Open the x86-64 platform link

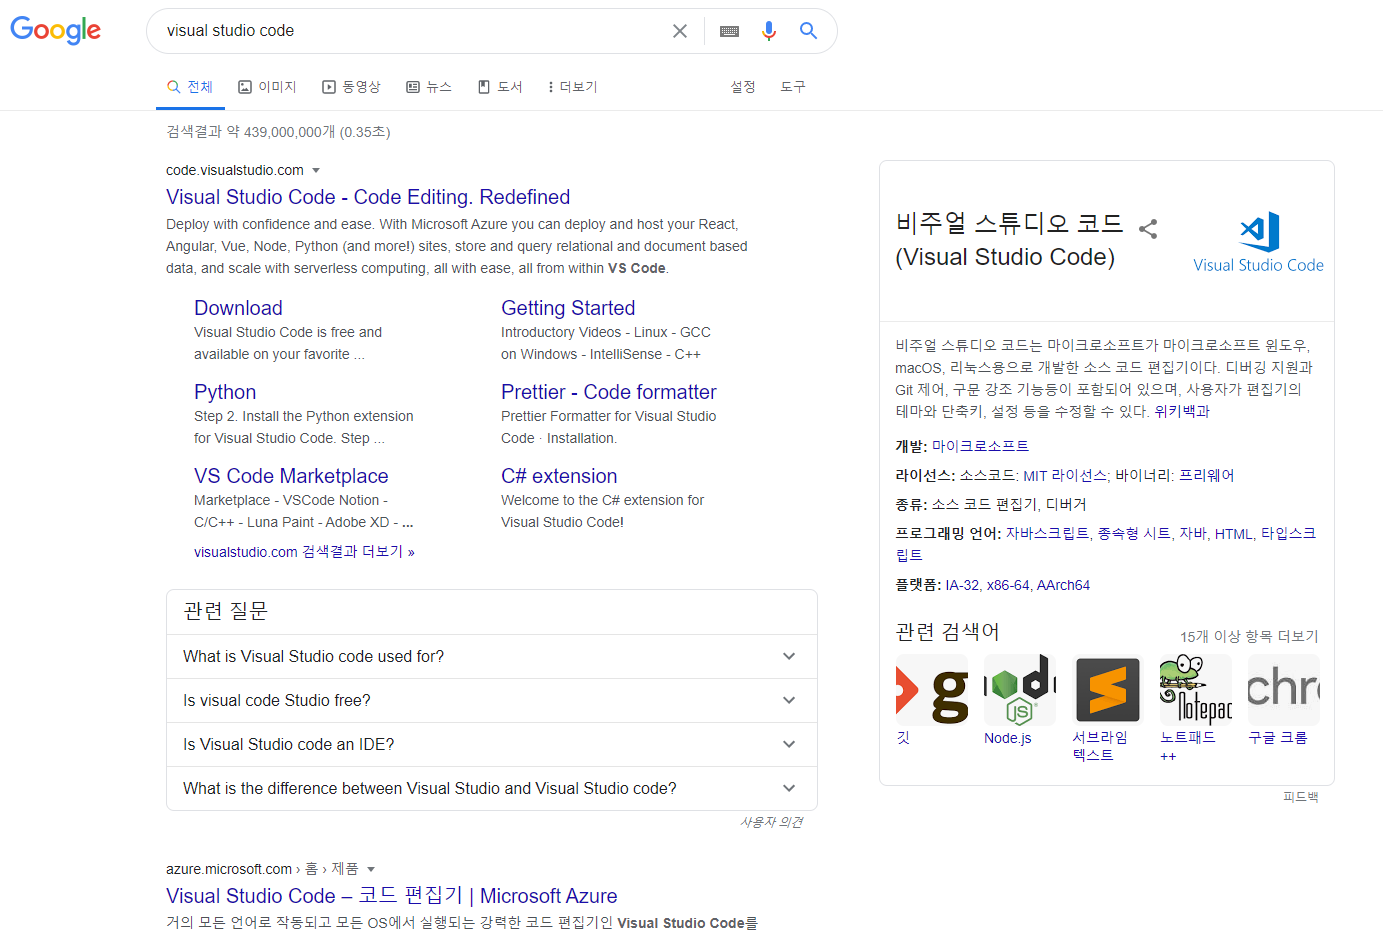pyautogui.click(x=1008, y=586)
